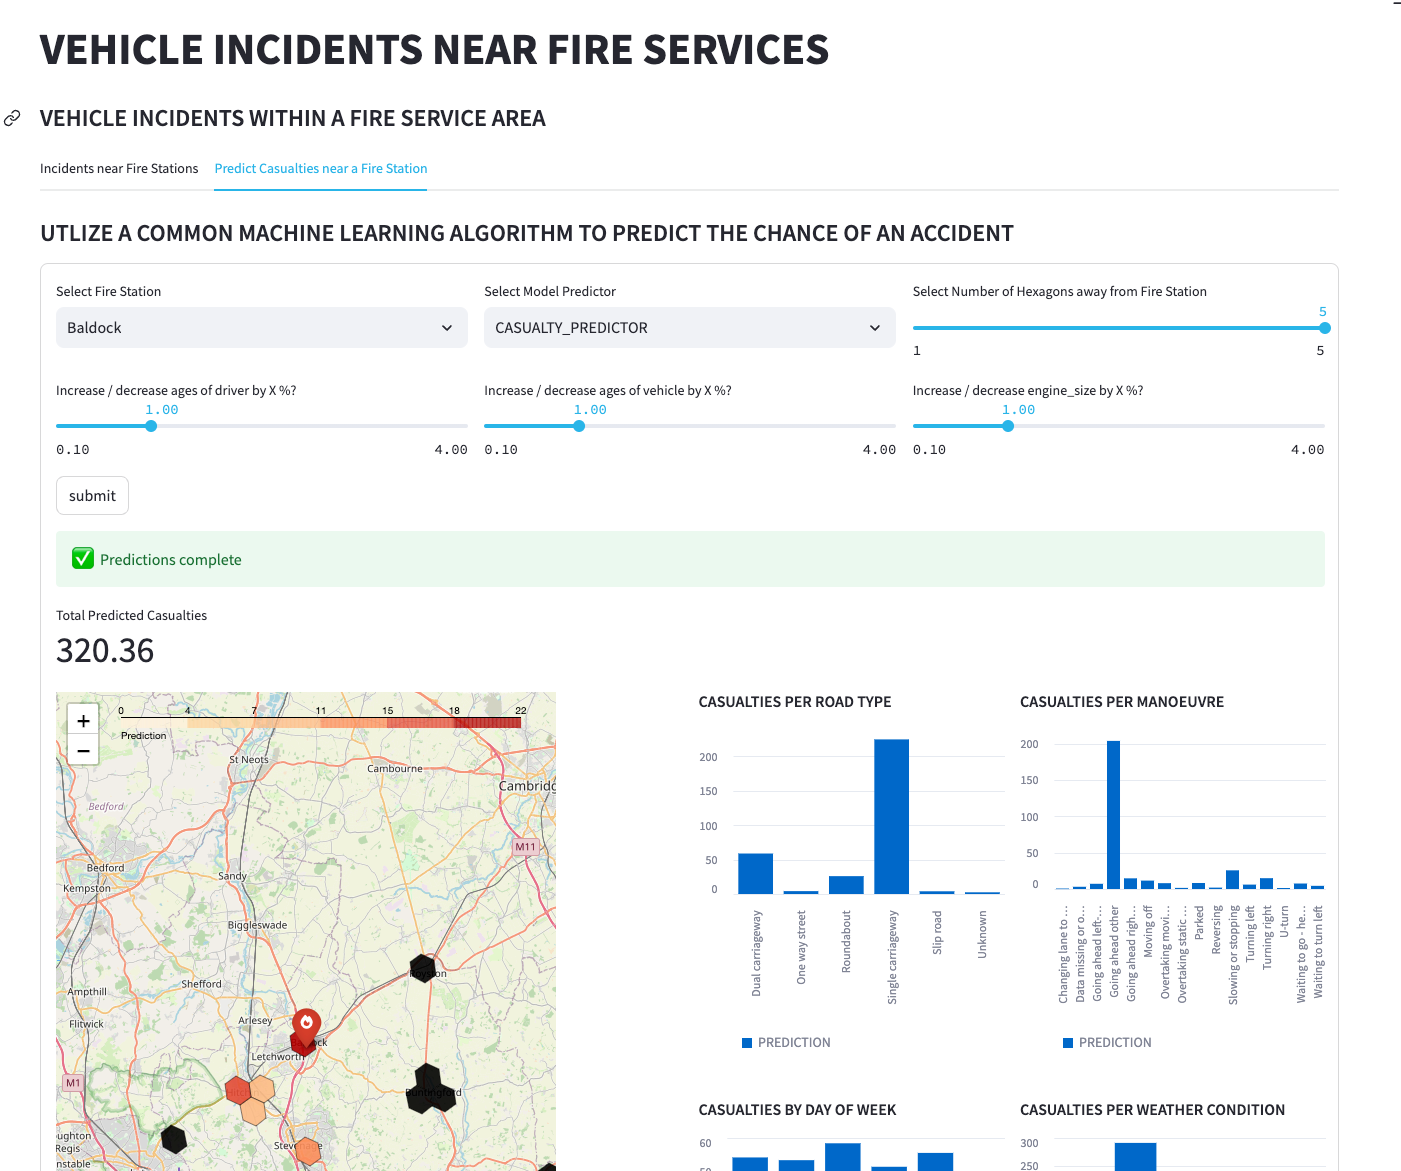Click the black hexagon near Royston
The height and width of the screenshot is (1171, 1401).
point(423,968)
